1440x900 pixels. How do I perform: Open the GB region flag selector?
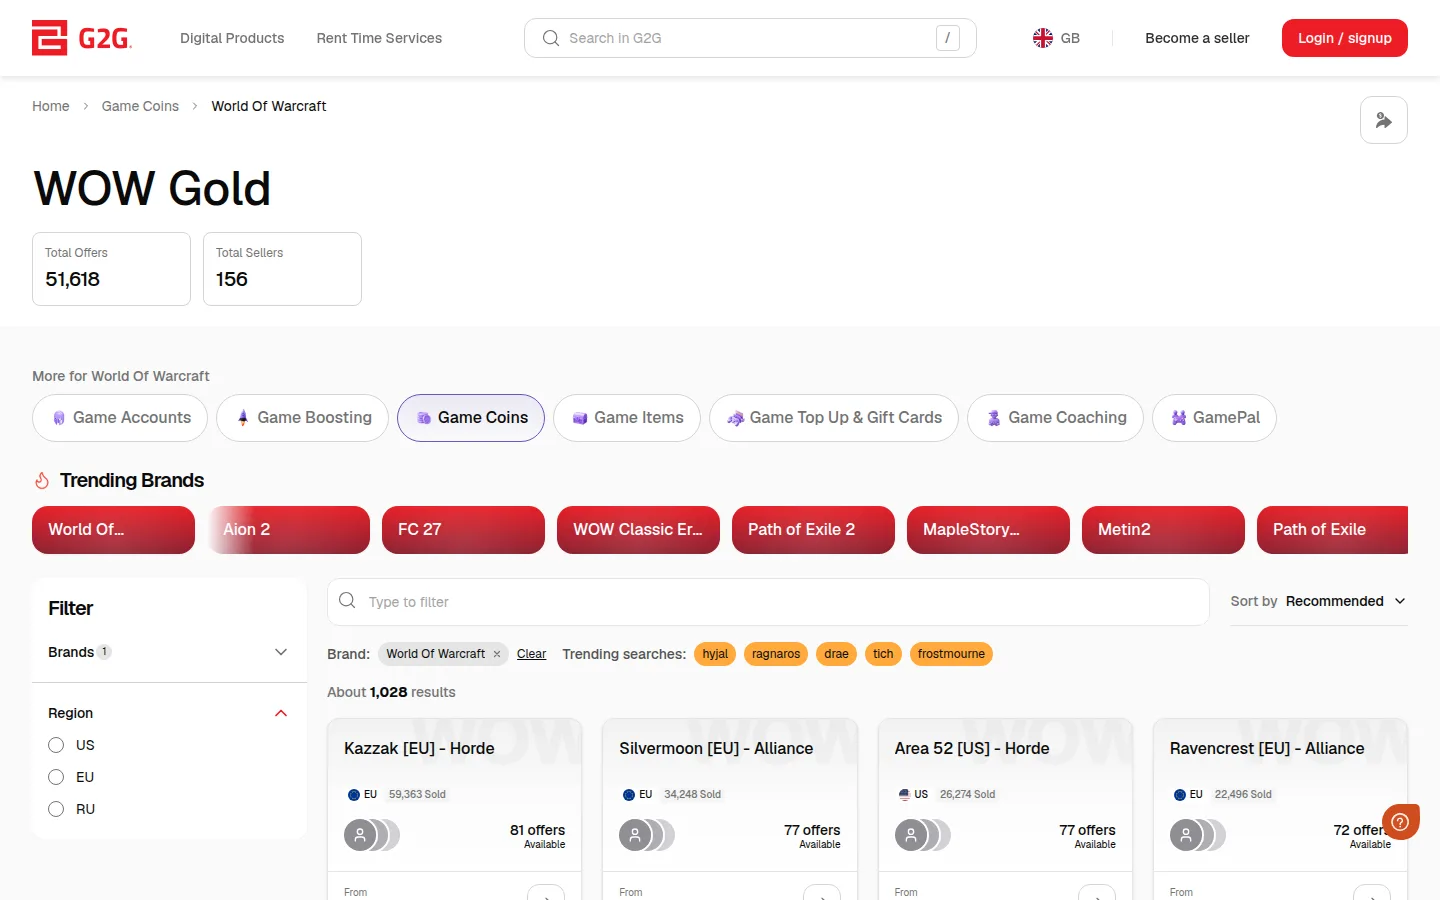click(x=1056, y=38)
